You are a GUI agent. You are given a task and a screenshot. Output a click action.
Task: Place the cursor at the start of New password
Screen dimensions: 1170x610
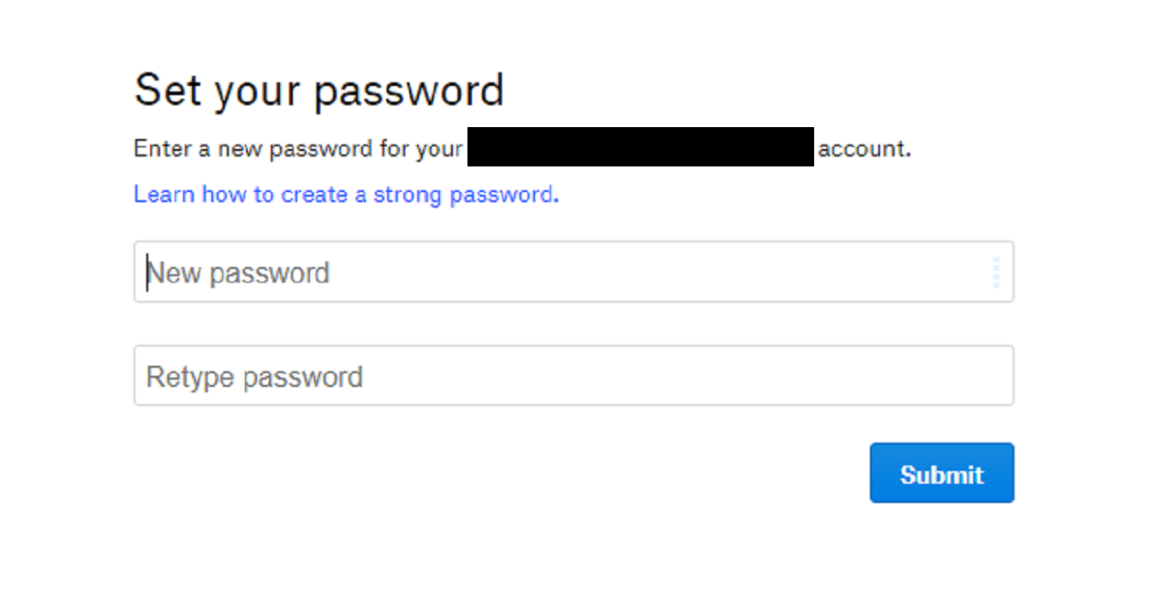[x=148, y=273]
